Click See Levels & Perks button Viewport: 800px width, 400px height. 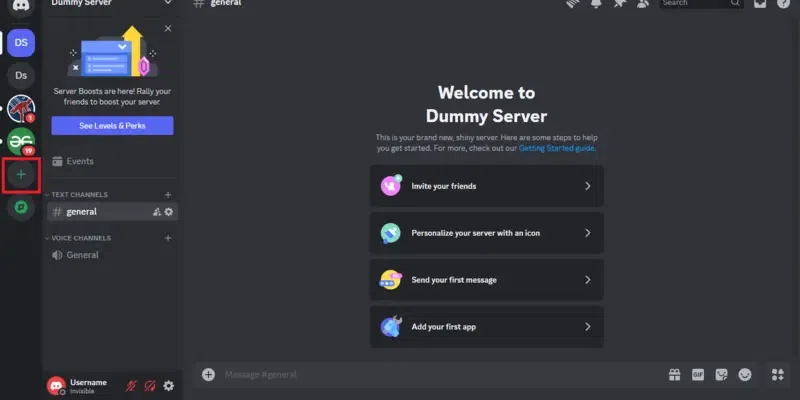pos(112,126)
